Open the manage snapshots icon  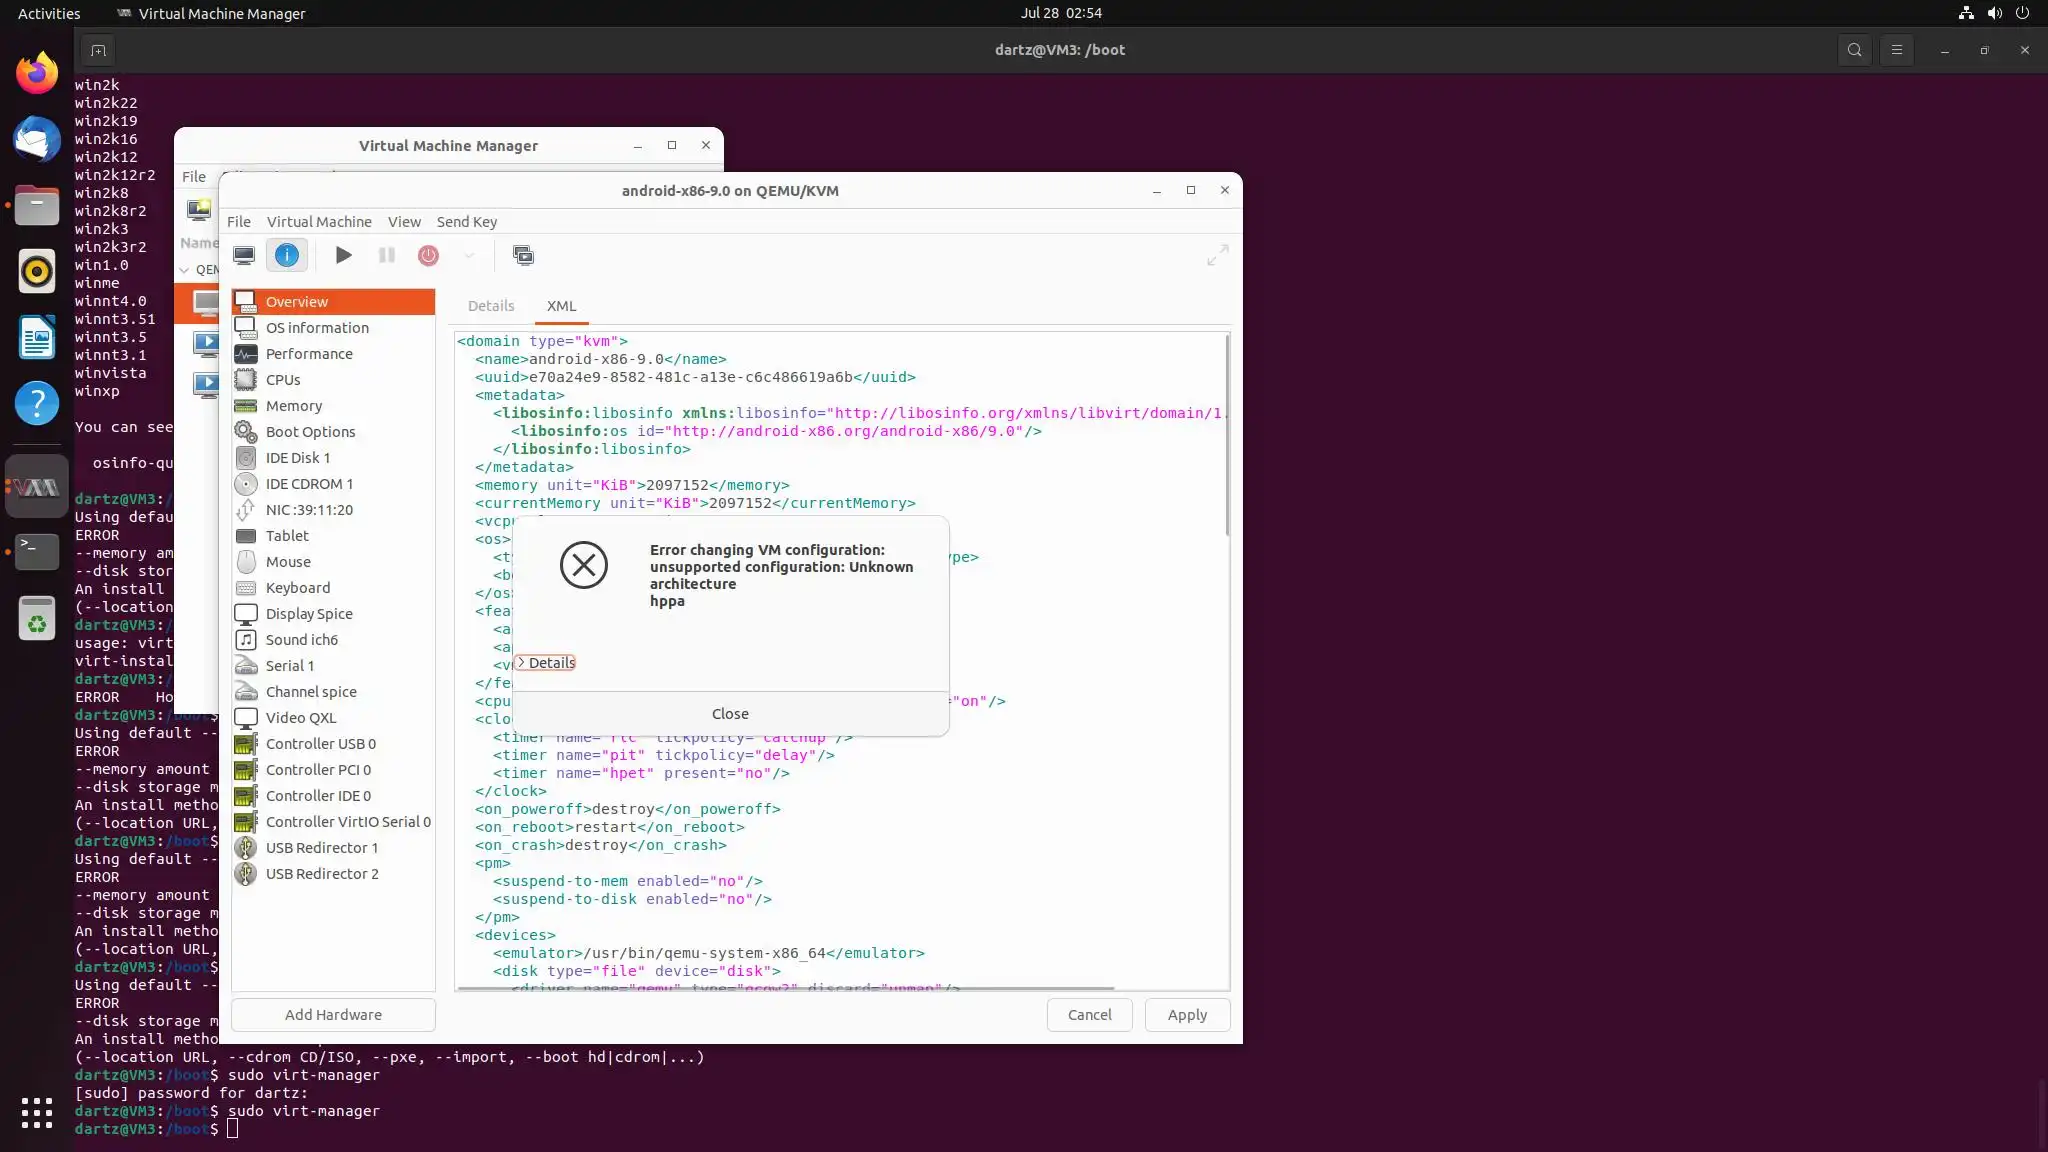pos(523,255)
